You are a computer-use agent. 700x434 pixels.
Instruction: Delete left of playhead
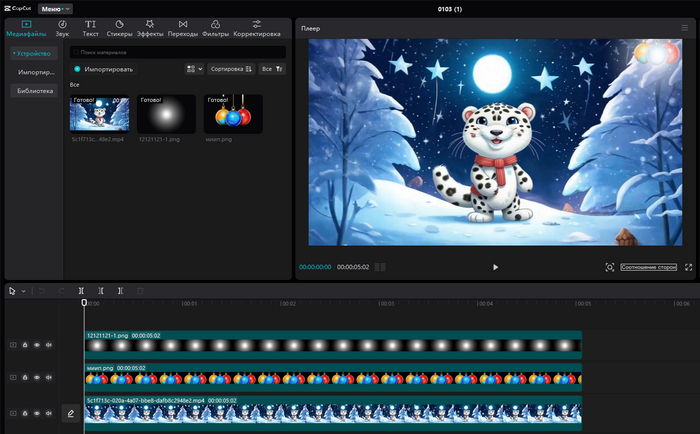pyautogui.click(x=101, y=291)
